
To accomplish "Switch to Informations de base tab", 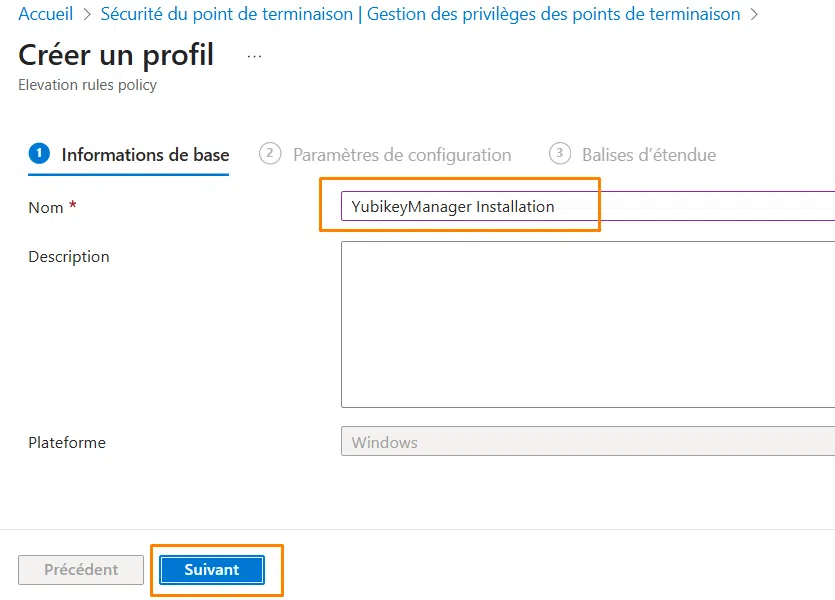I will pos(144,154).
